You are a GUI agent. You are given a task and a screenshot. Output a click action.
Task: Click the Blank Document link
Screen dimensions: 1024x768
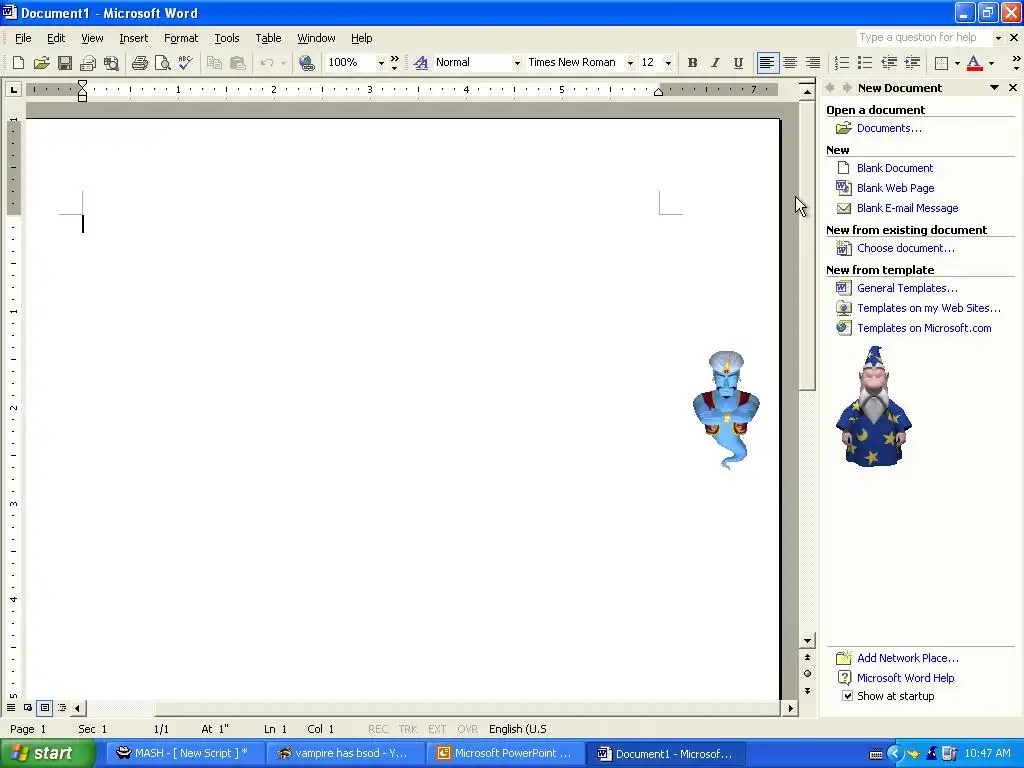[x=895, y=168]
